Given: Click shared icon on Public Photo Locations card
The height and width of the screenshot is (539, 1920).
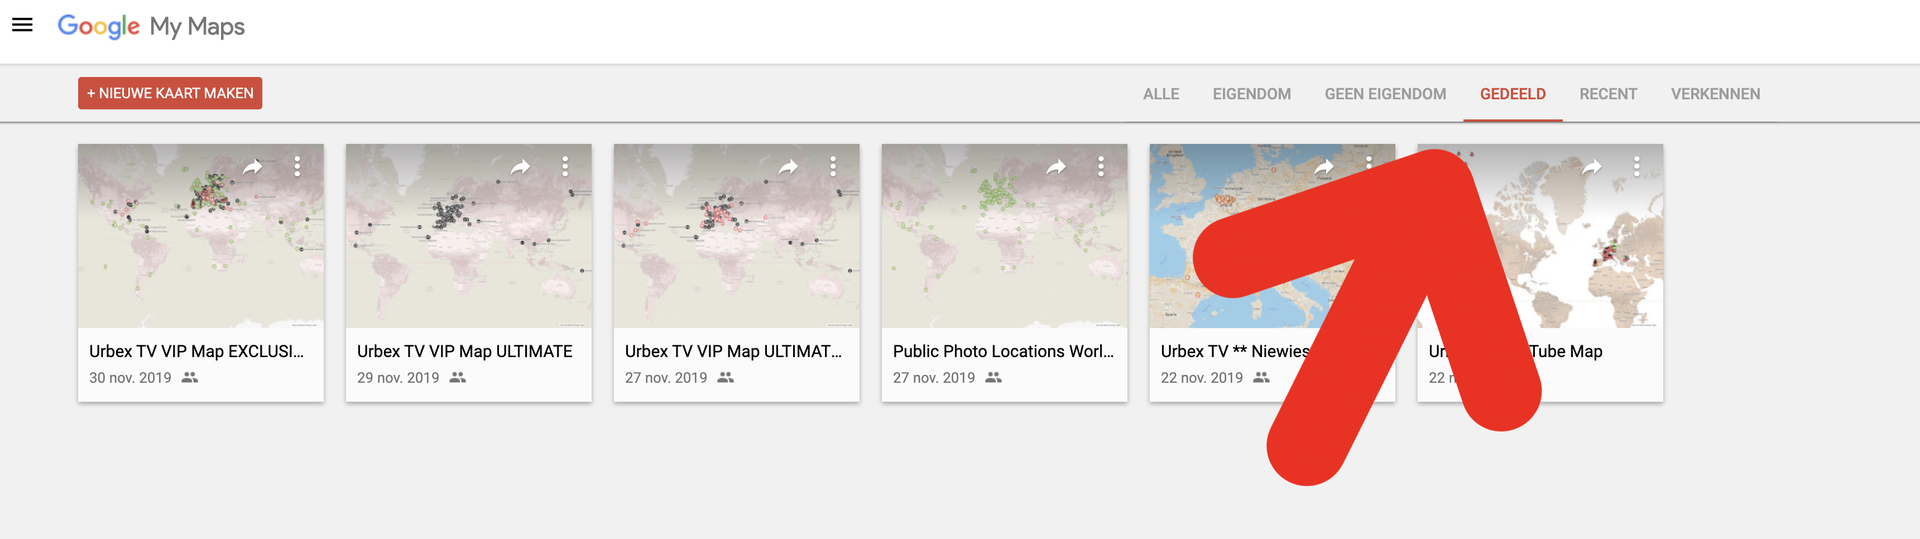Looking at the screenshot, I should click(994, 377).
